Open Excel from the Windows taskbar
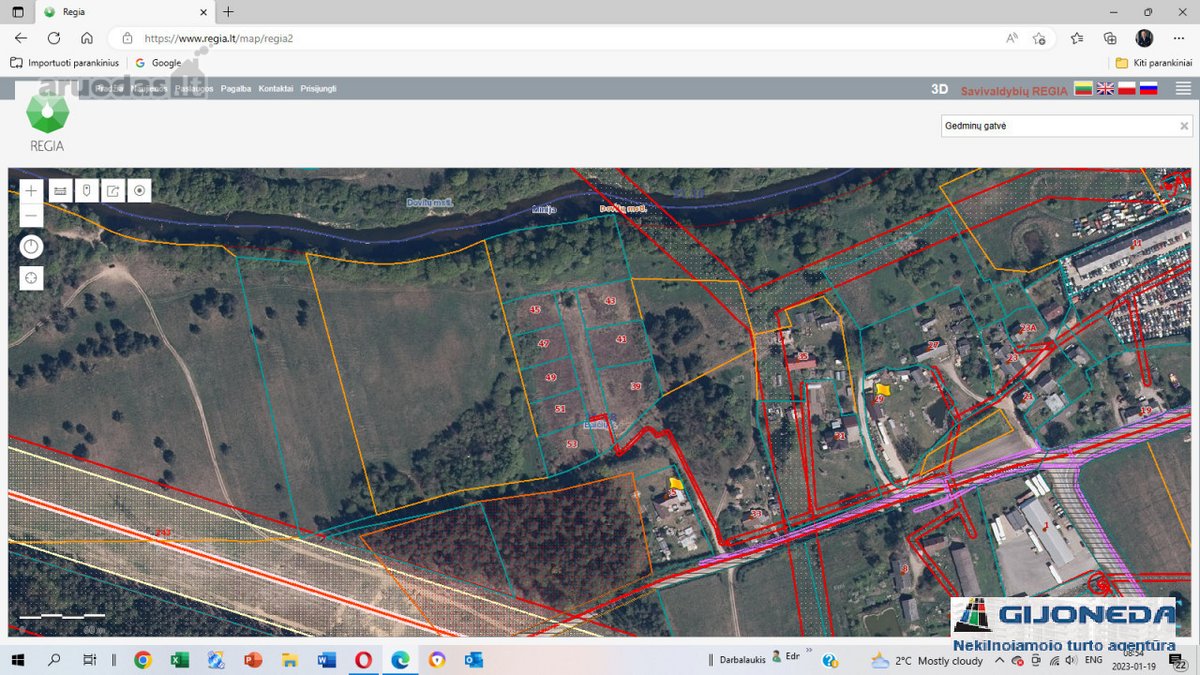 coord(180,660)
